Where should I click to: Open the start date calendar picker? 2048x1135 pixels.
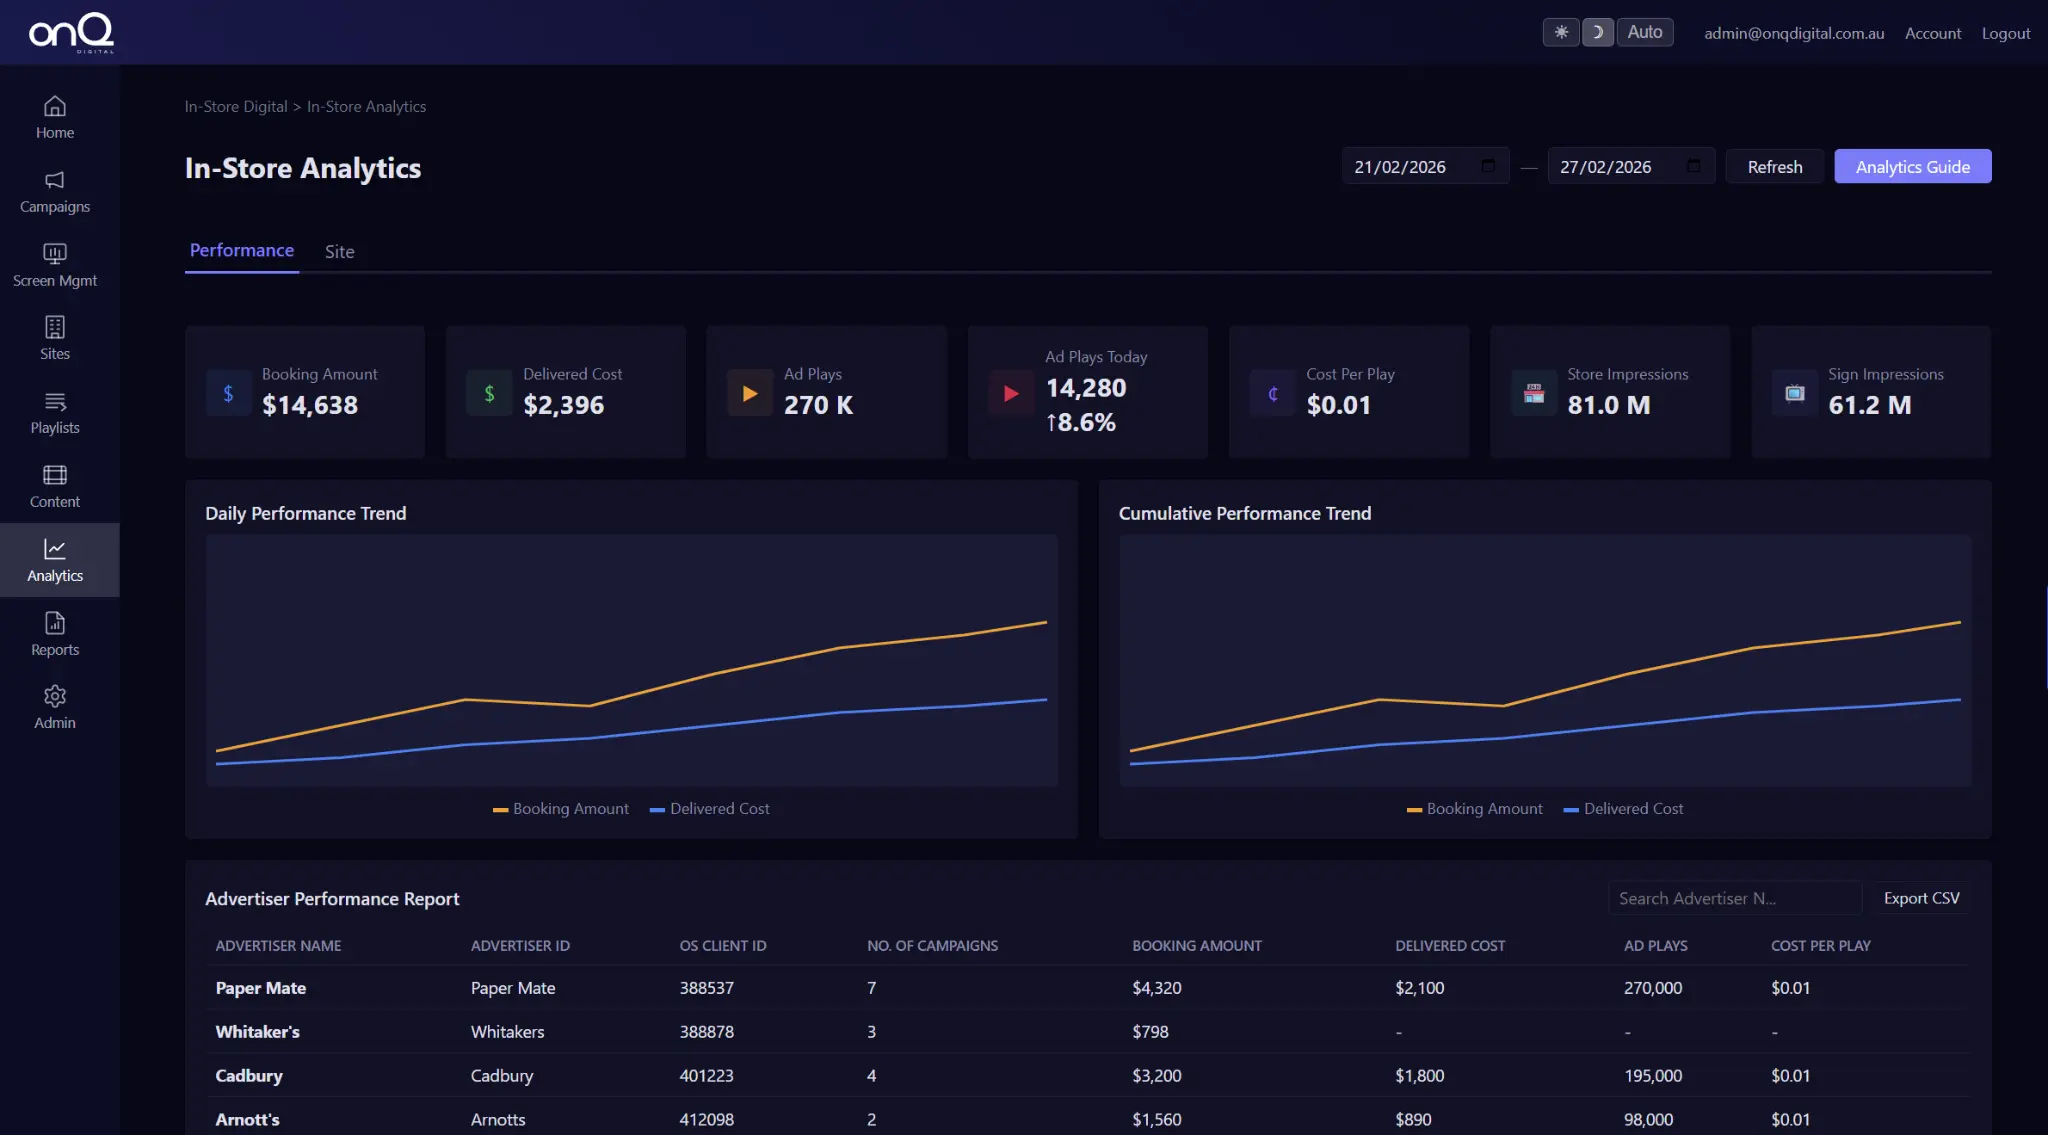pos(1488,166)
